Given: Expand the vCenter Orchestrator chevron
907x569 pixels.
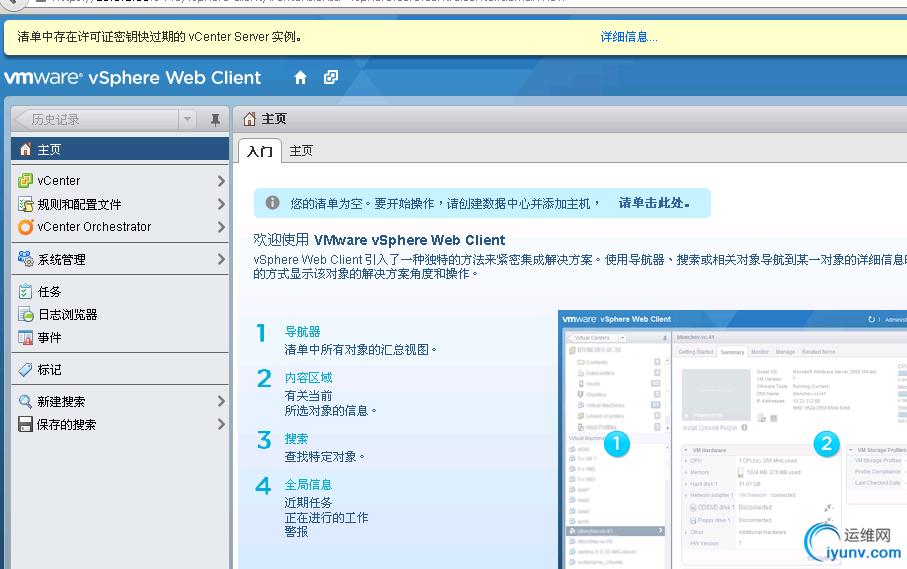Looking at the screenshot, I should pos(221,227).
